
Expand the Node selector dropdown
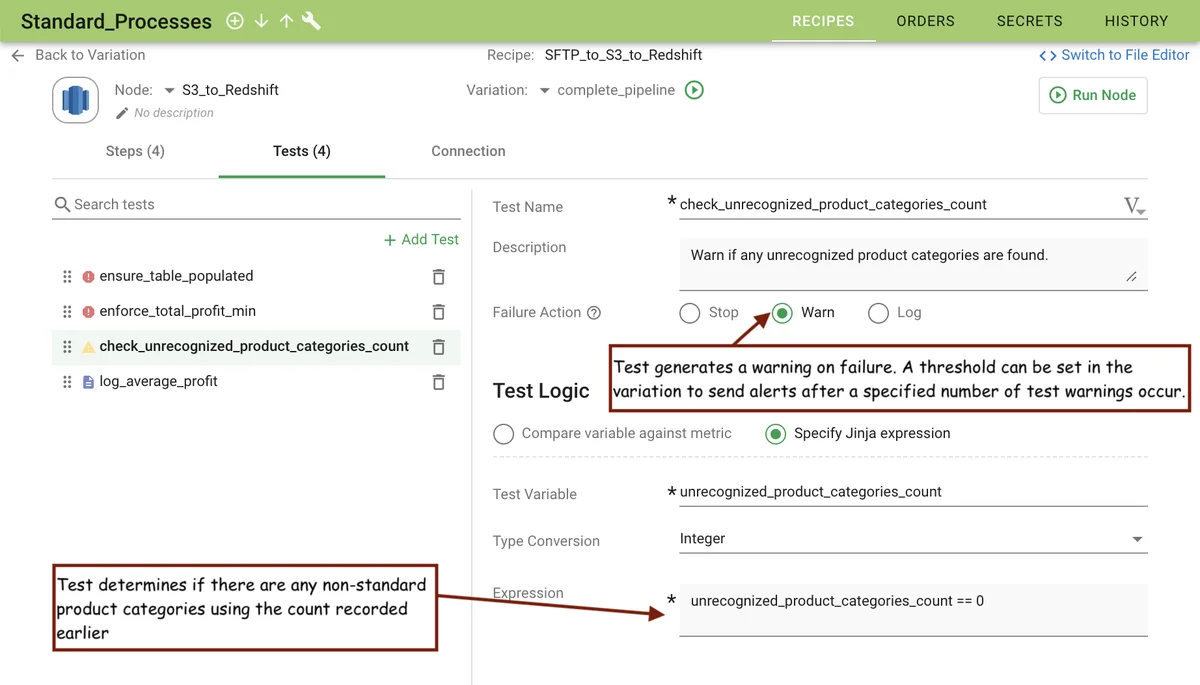coord(169,90)
